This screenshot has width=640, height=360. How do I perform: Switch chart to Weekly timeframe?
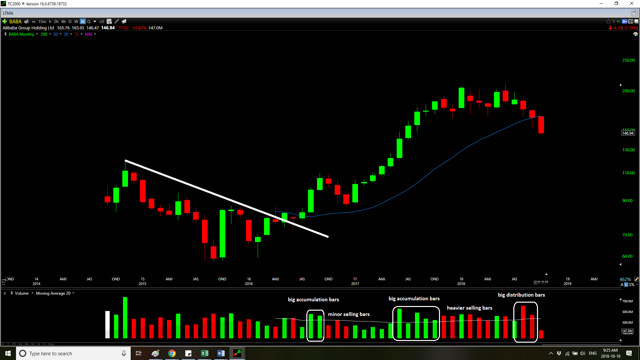(76, 21)
